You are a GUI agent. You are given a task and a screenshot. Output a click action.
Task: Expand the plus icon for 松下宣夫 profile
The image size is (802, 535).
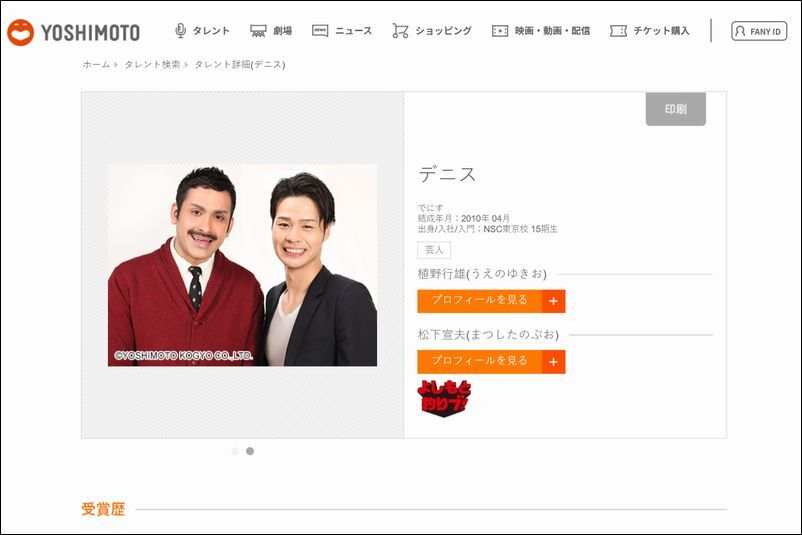[x=553, y=362]
